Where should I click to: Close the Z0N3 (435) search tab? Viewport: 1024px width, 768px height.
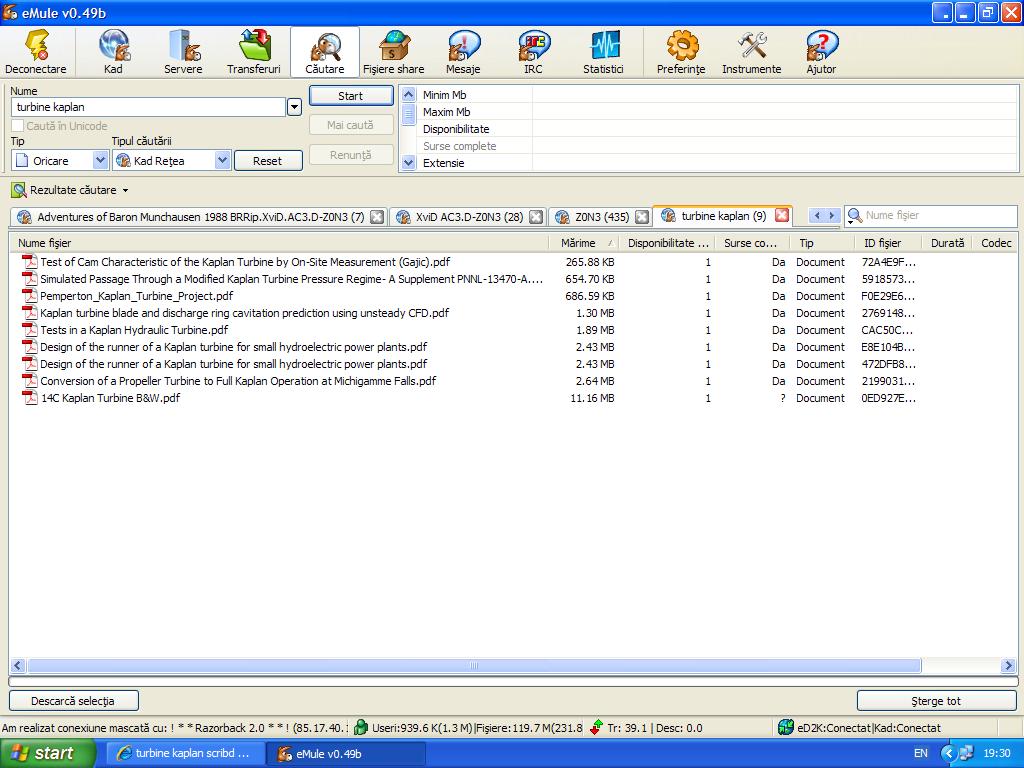coord(642,217)
